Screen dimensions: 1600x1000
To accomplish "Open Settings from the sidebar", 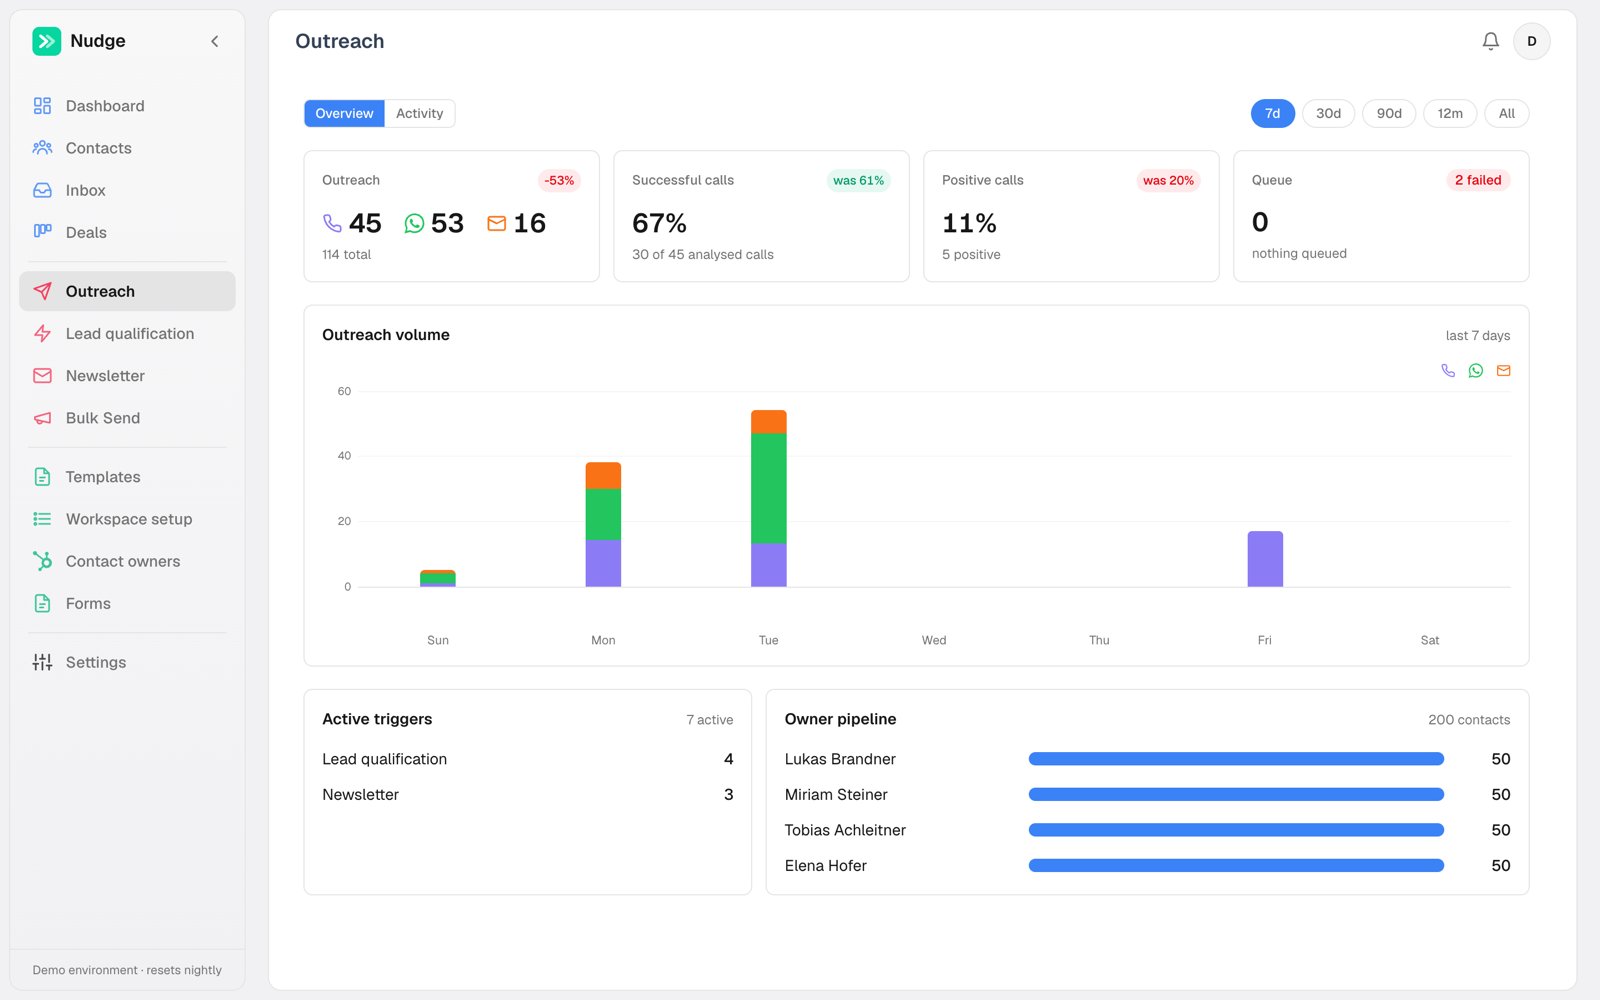I will tap(127, 662).
